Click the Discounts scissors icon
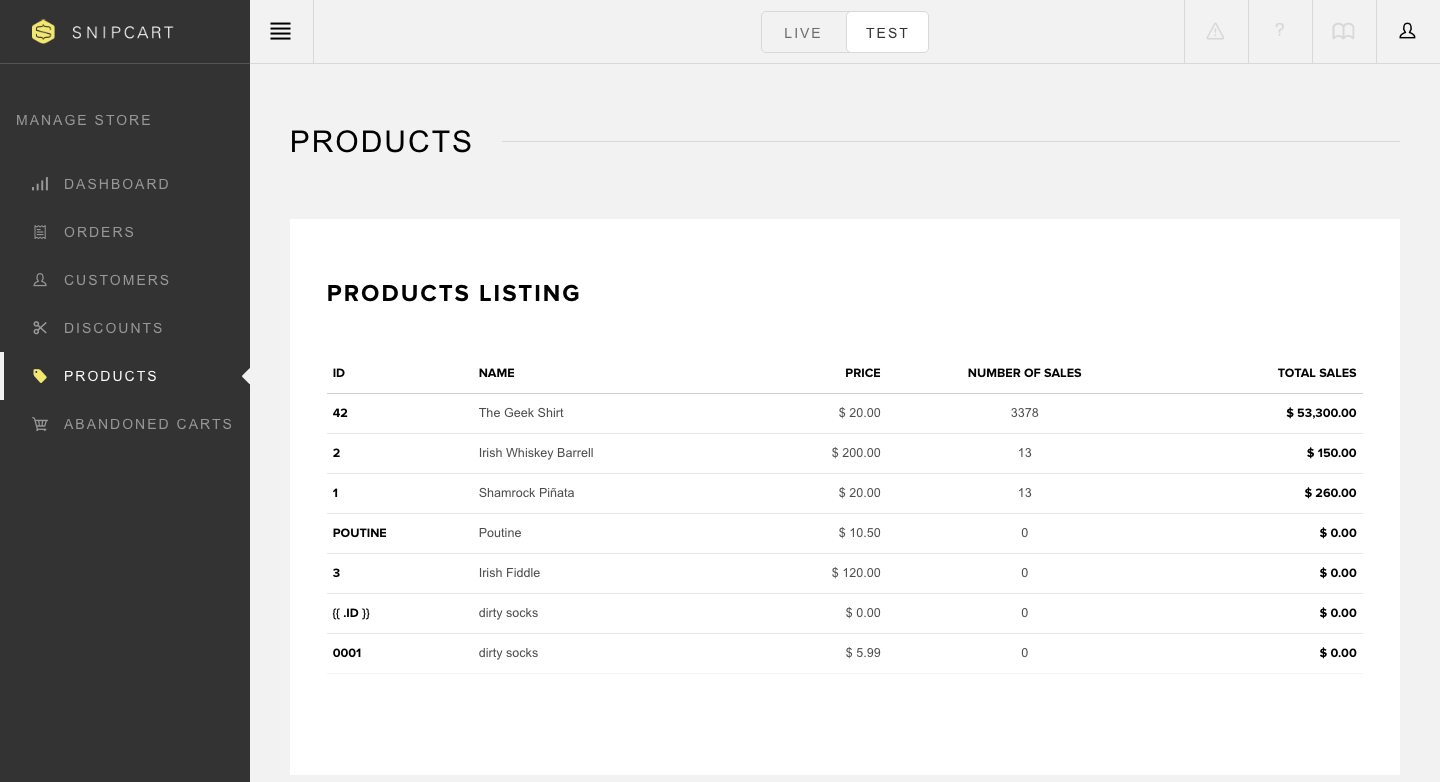The width and height of the screenshot is (1440, 782). point(40,328)
